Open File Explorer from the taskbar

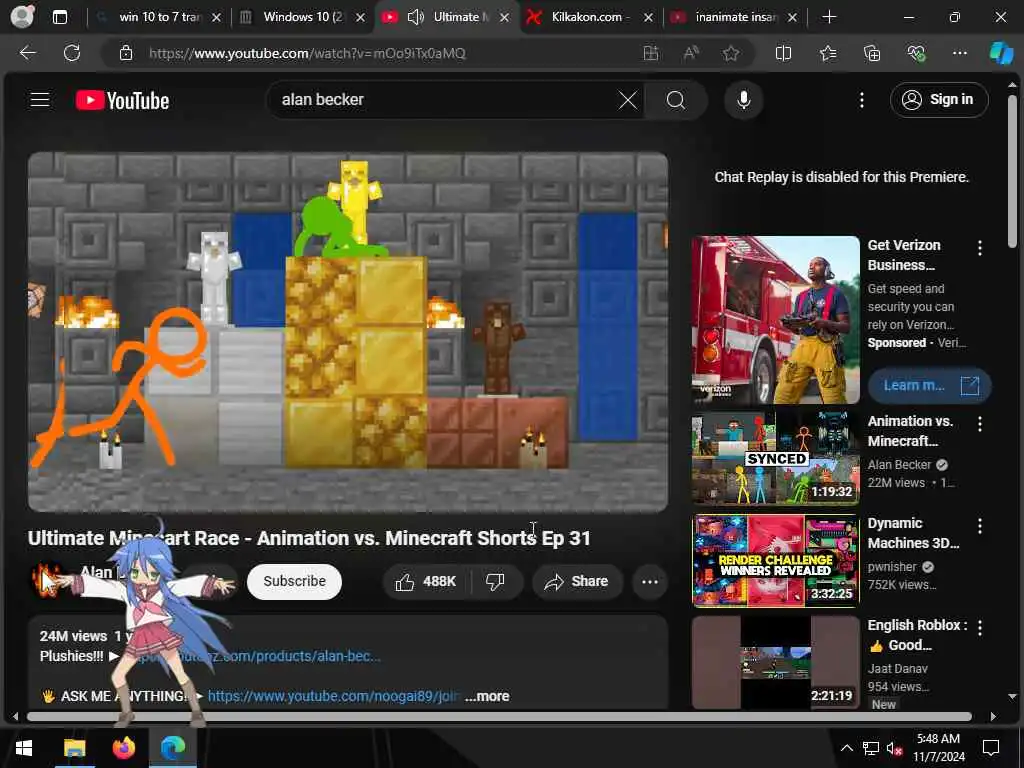pos(74,748)
